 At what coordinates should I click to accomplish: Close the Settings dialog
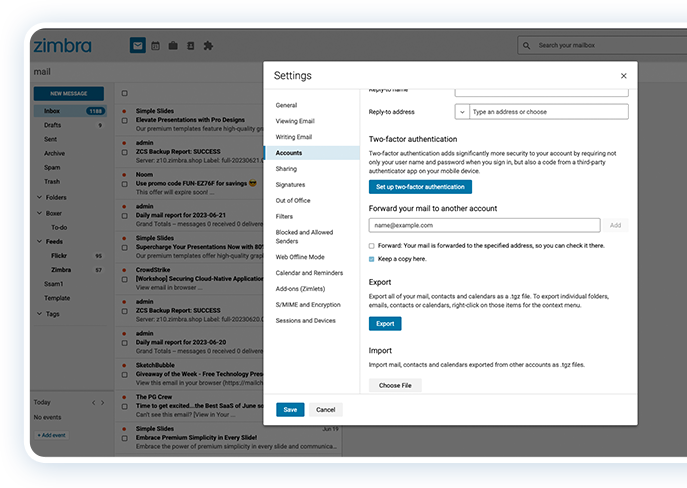[623, 76]
